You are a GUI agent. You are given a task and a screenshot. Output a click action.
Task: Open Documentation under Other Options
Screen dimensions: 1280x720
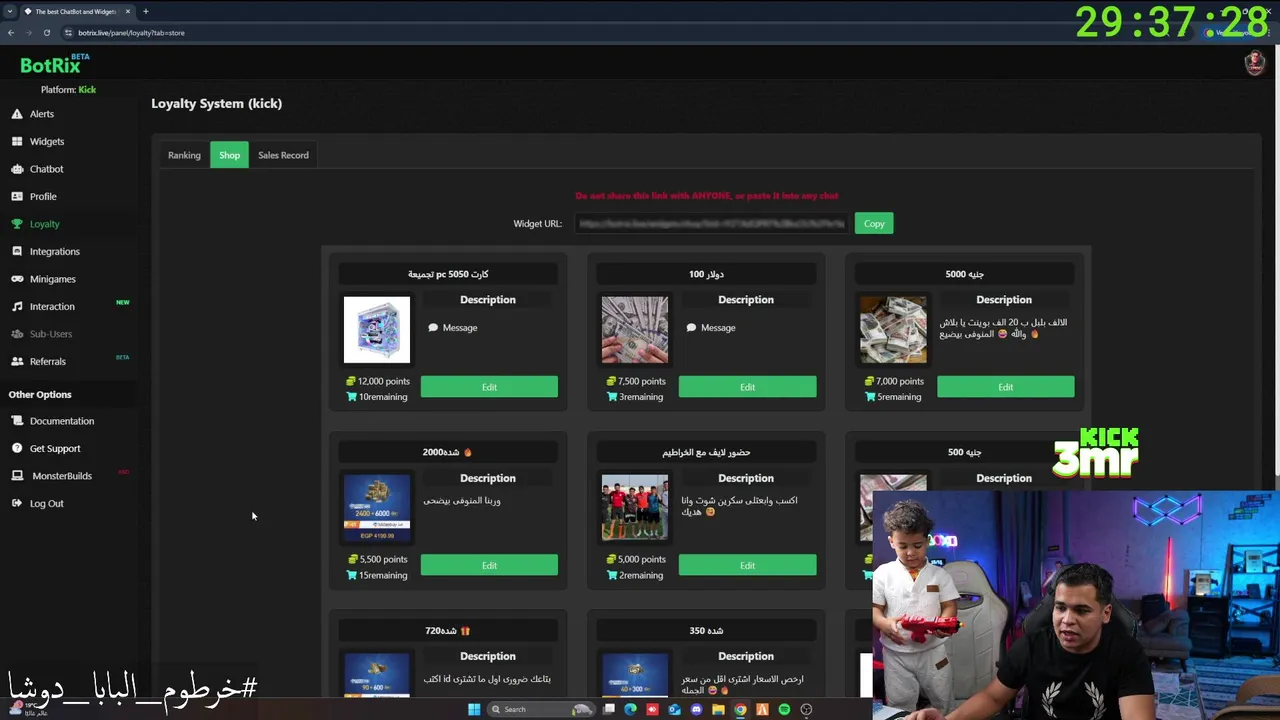(61, 421)
